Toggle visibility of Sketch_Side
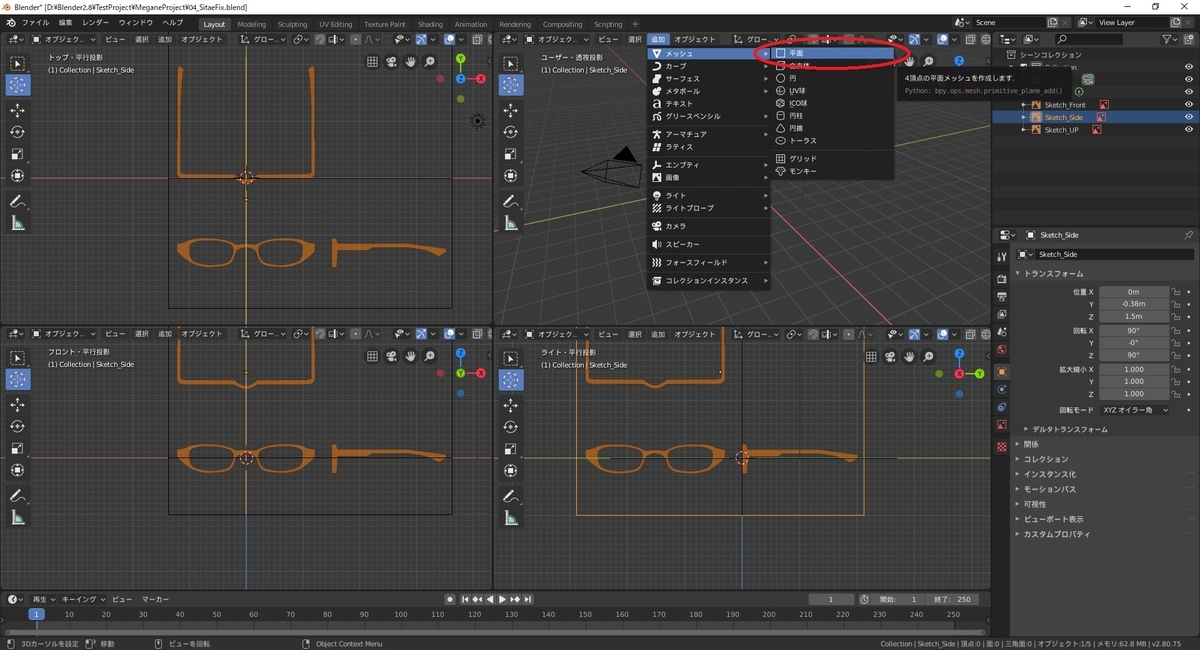This screenshot has height=650, width=1200. tap(1189, 117)
